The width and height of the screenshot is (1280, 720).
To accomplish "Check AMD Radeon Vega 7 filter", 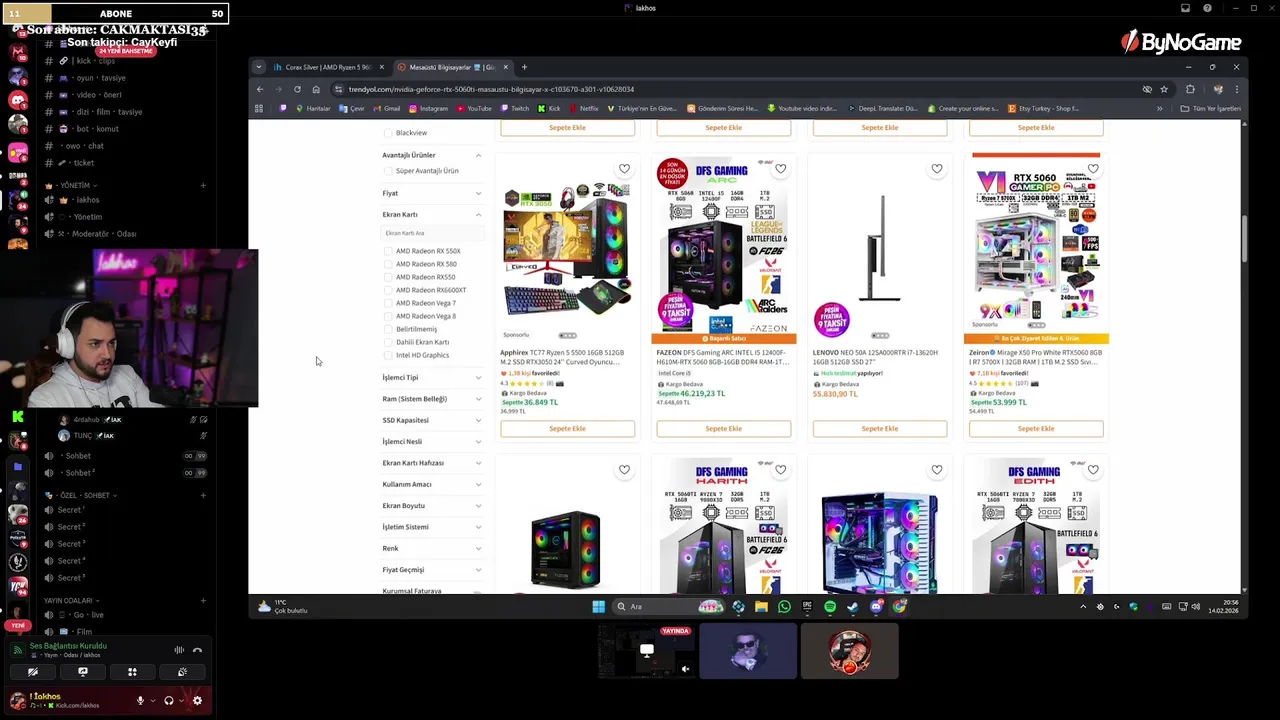I will [388, 303].
